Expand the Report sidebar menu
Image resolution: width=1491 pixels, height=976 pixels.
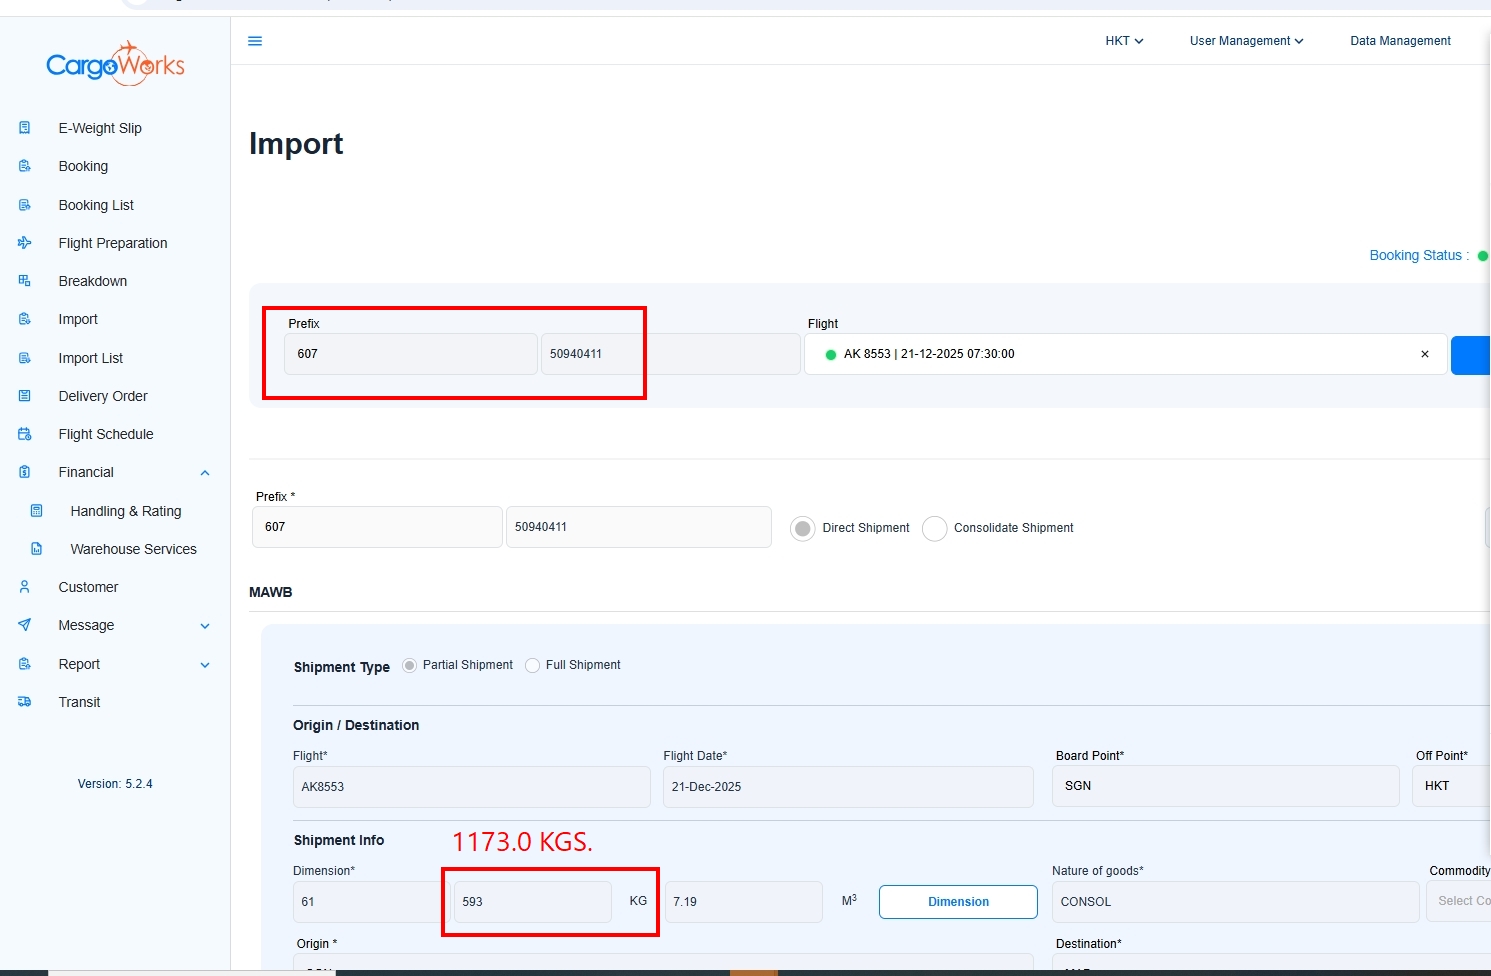(205, 665)
